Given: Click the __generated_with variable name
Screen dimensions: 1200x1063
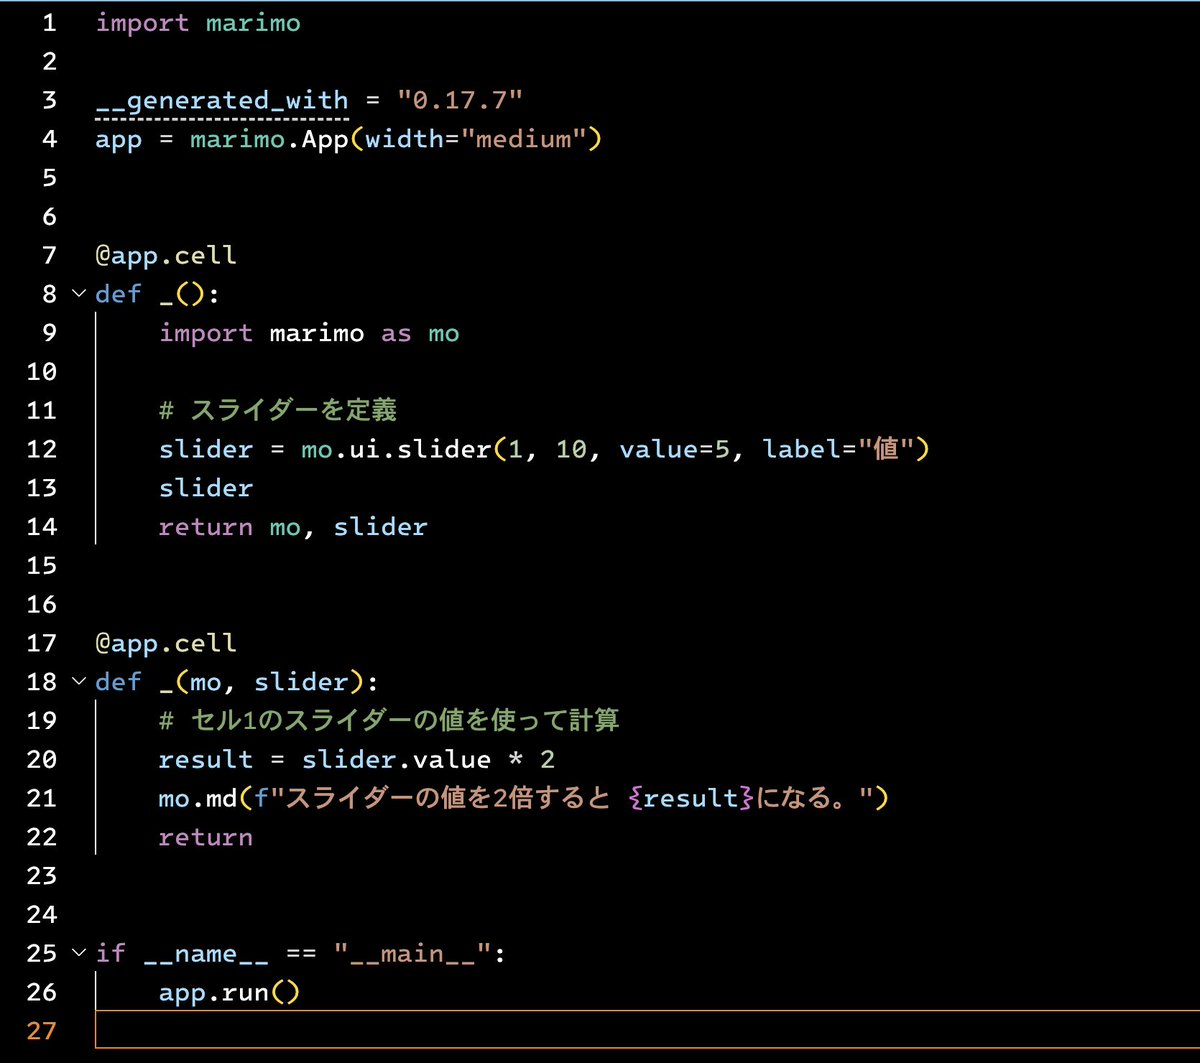Looking at the screenshot, I should click(x=222, y=101).
